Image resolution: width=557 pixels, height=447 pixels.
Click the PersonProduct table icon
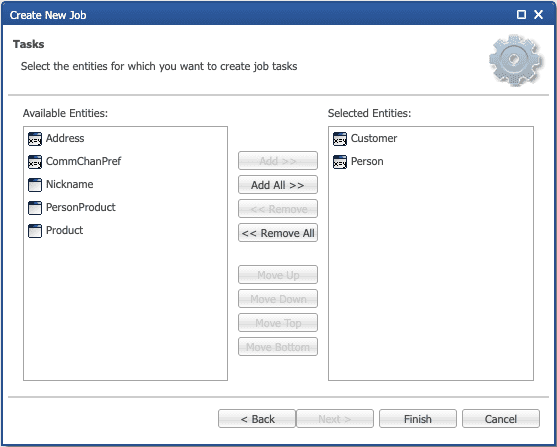(35, 208)
